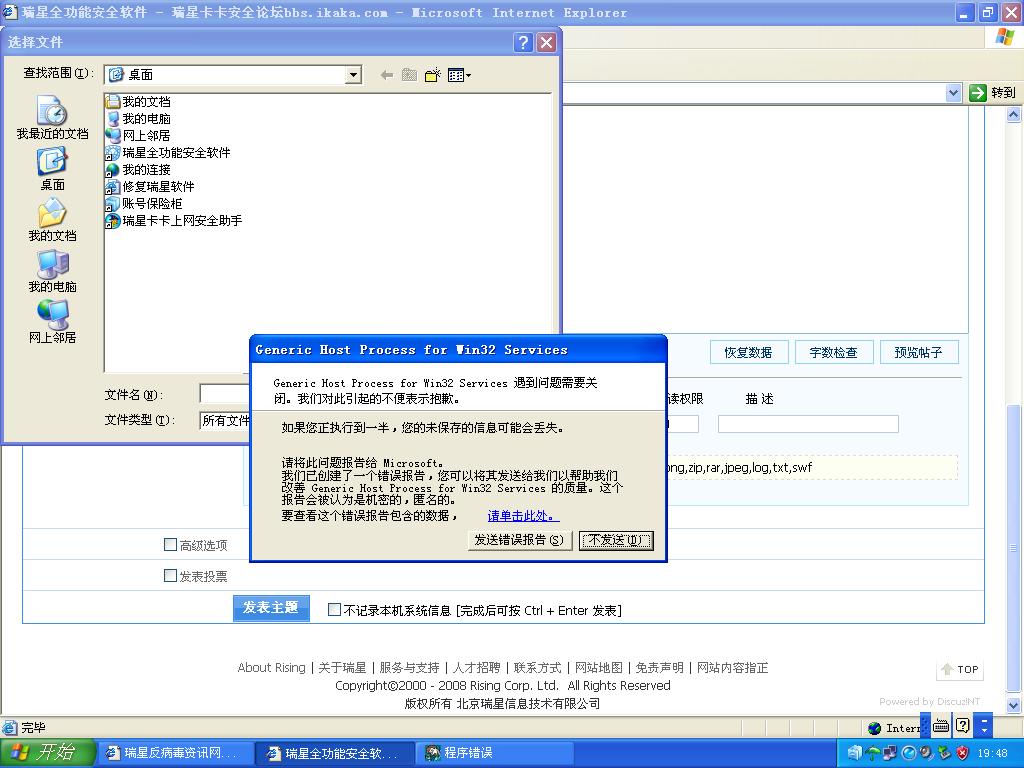Screen dimensions: 1024x768
Task: Click 不发送 button in error dialog
Action: tap(616, 540)
